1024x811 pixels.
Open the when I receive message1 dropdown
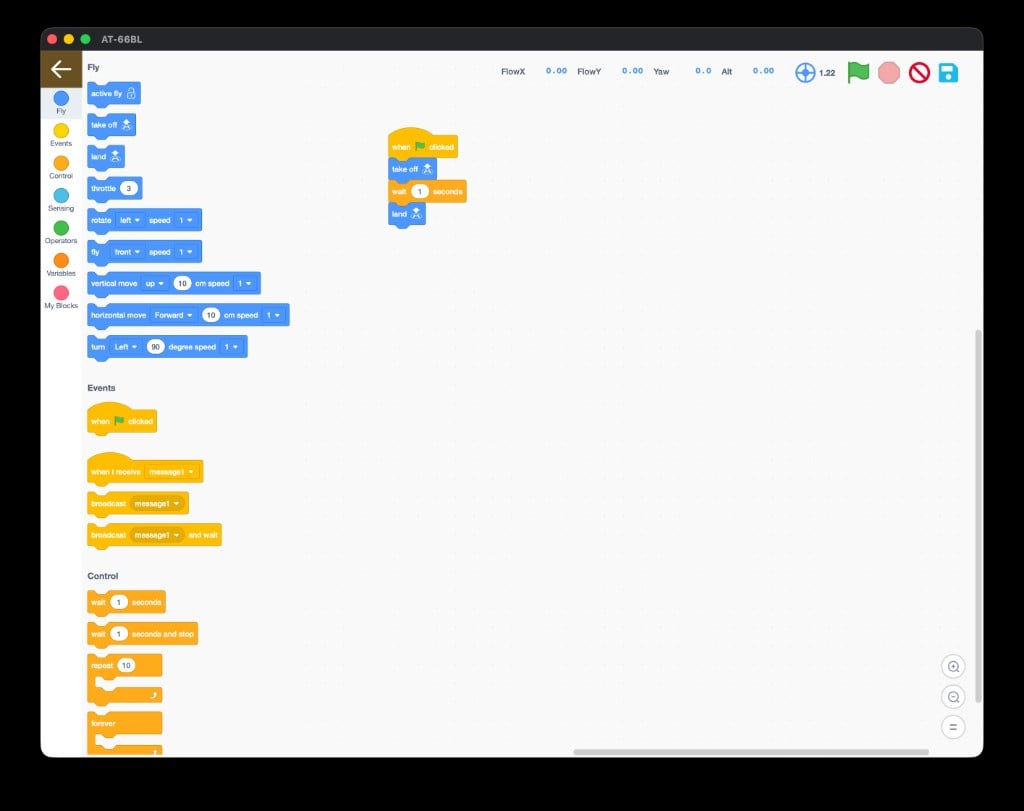171,471
